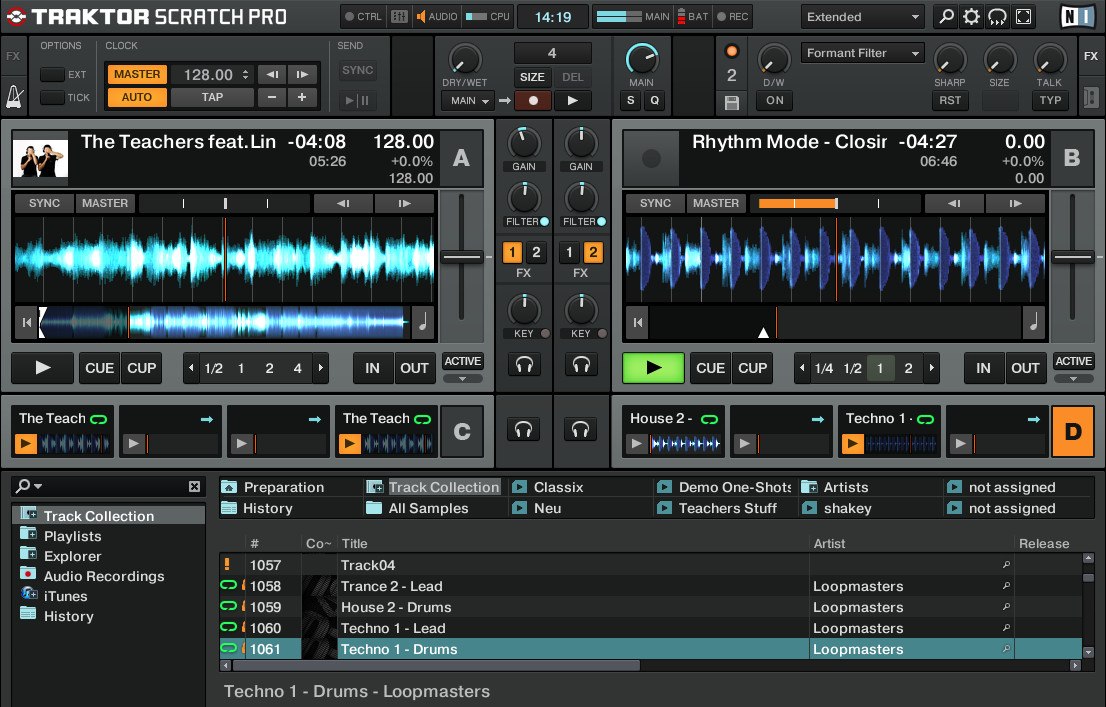This screenshot has width=1106, height=707.
Task: Show larger loop sizes on Deck A
Action: 321,368
